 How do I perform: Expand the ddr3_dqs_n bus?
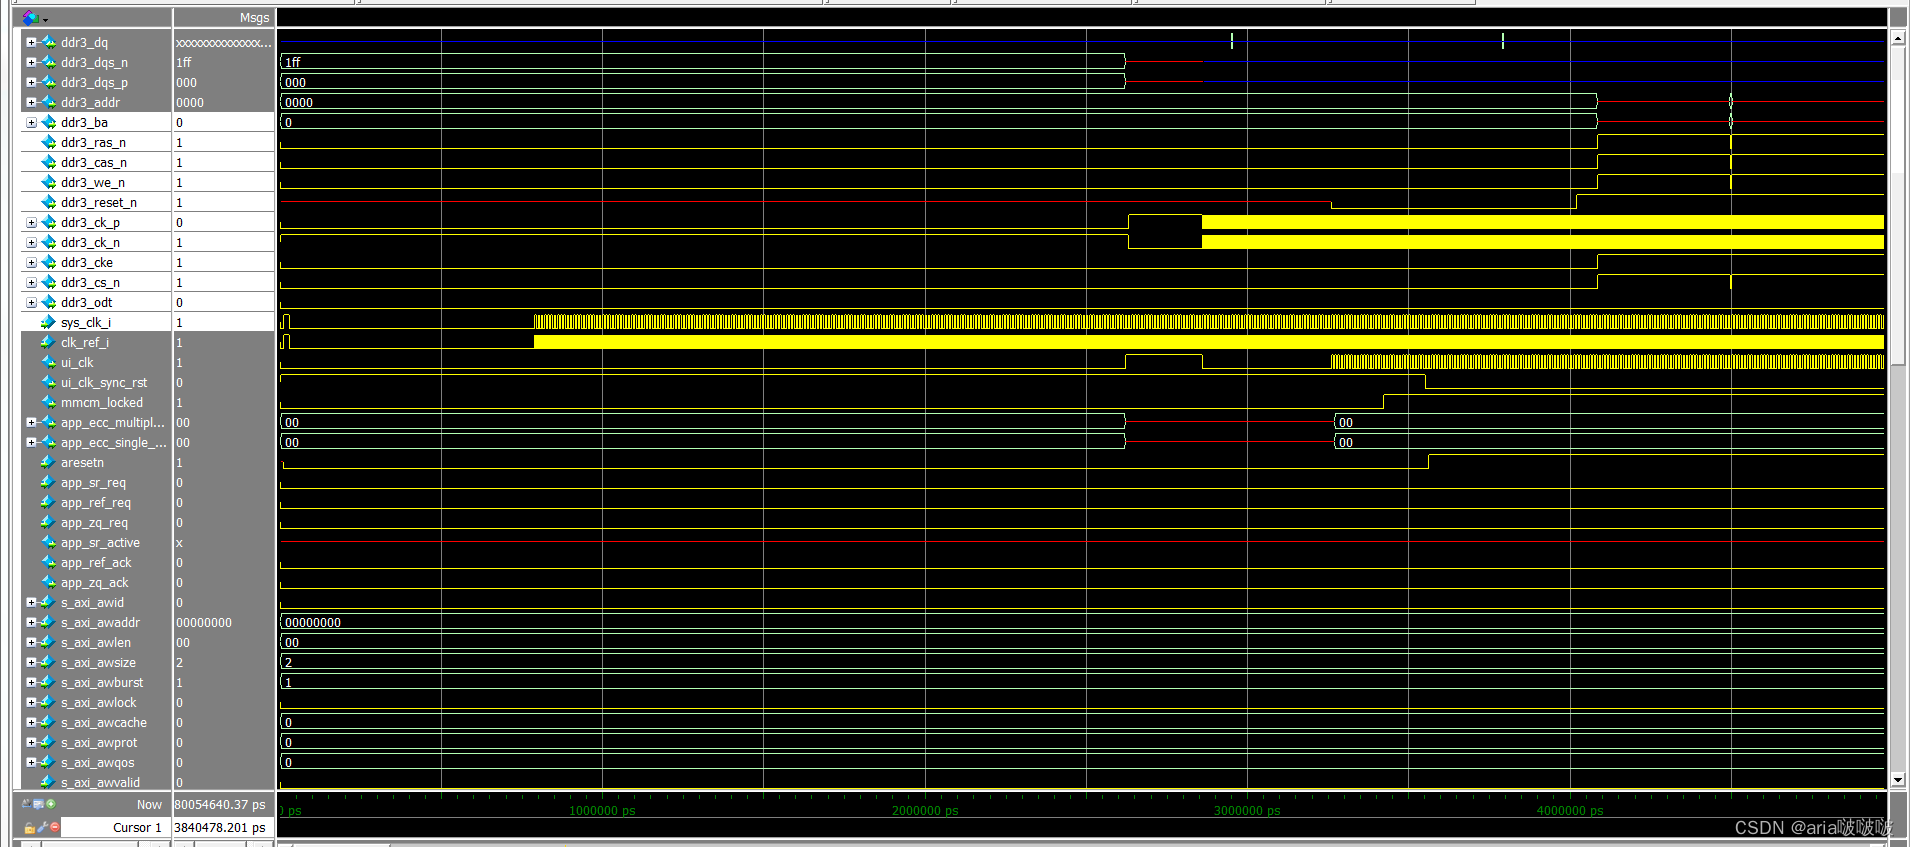(x=31, y=62)
